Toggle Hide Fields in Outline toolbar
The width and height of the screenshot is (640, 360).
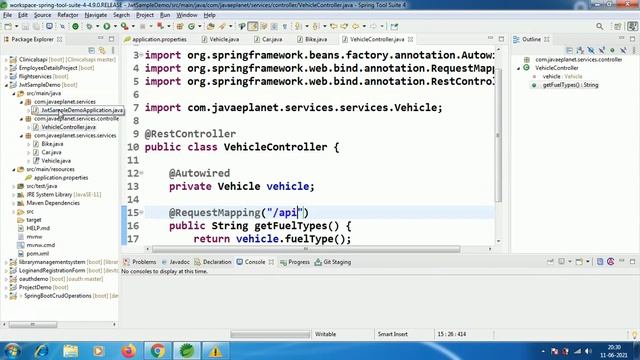coord(591,50)
